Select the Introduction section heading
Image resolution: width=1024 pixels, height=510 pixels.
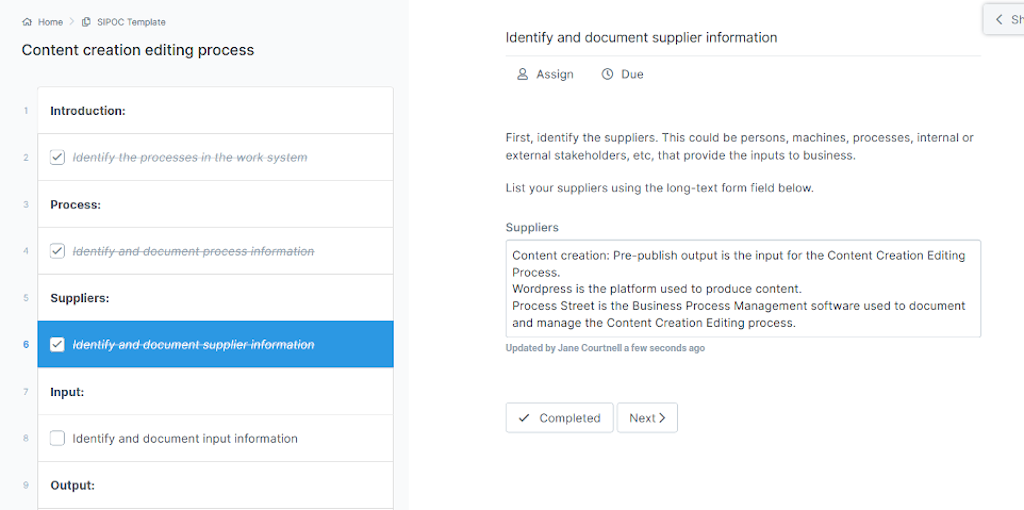(x=88, y=111)
